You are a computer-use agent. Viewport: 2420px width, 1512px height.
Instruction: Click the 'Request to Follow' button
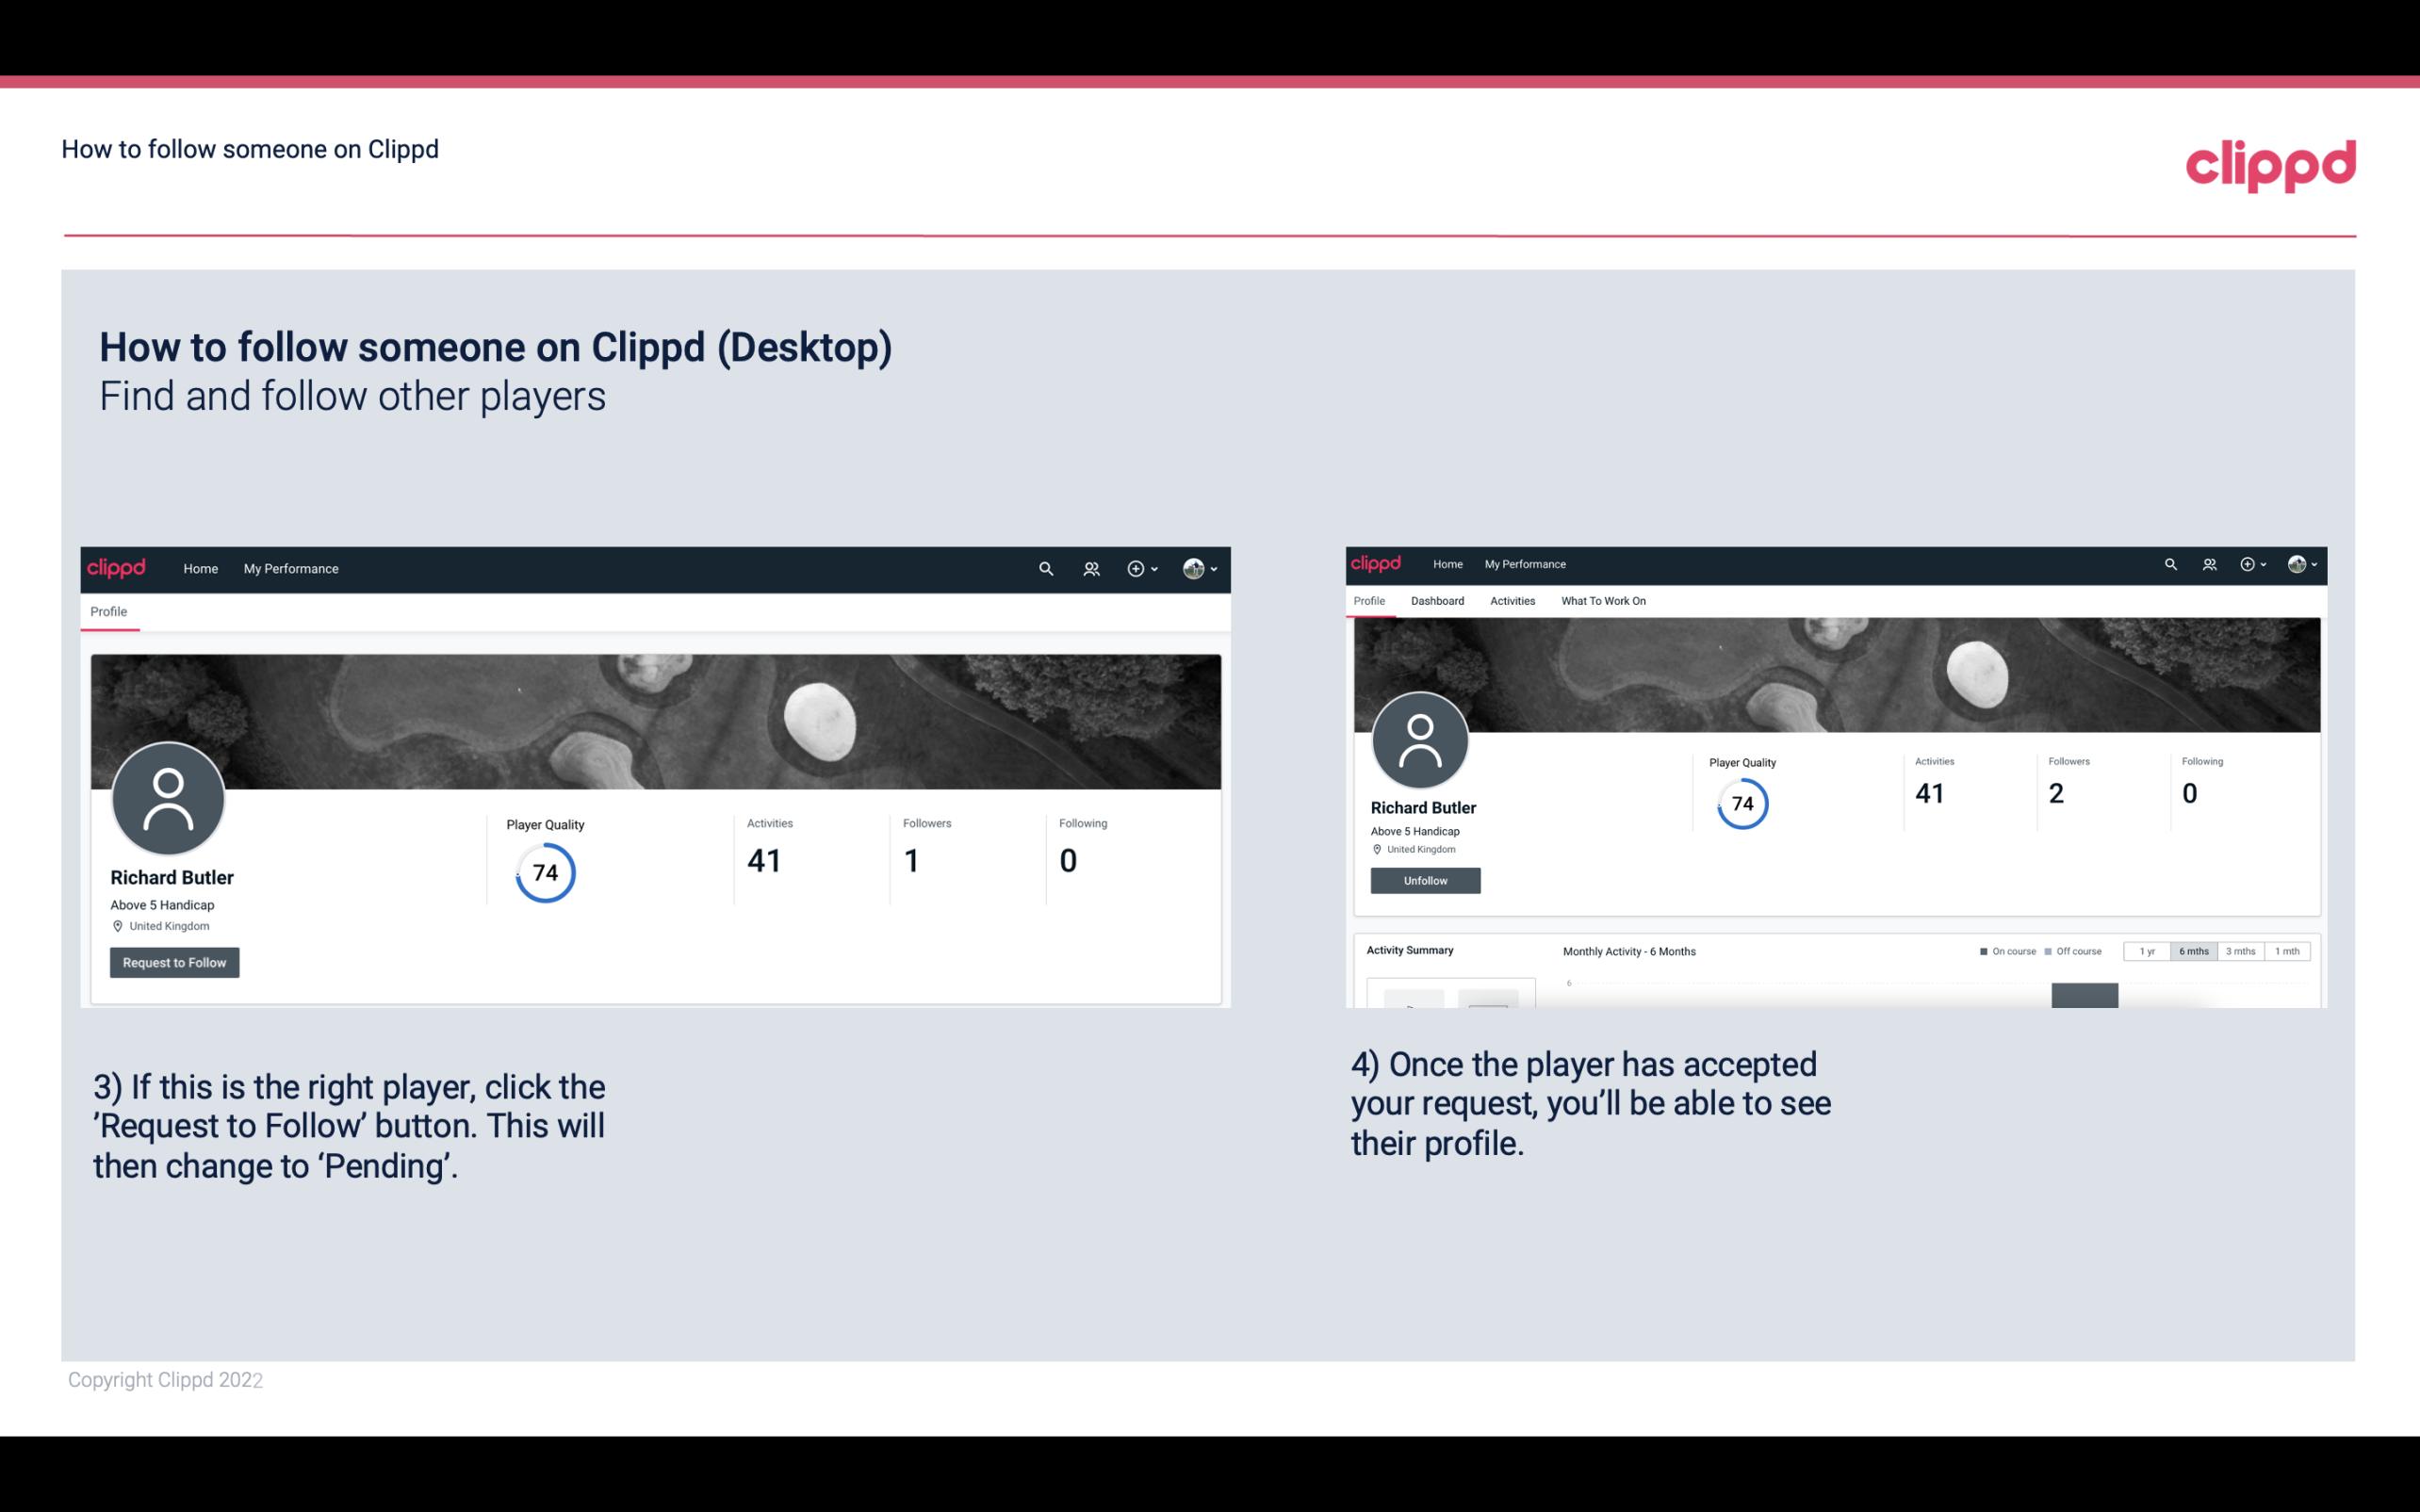click(x=174, y=962)
